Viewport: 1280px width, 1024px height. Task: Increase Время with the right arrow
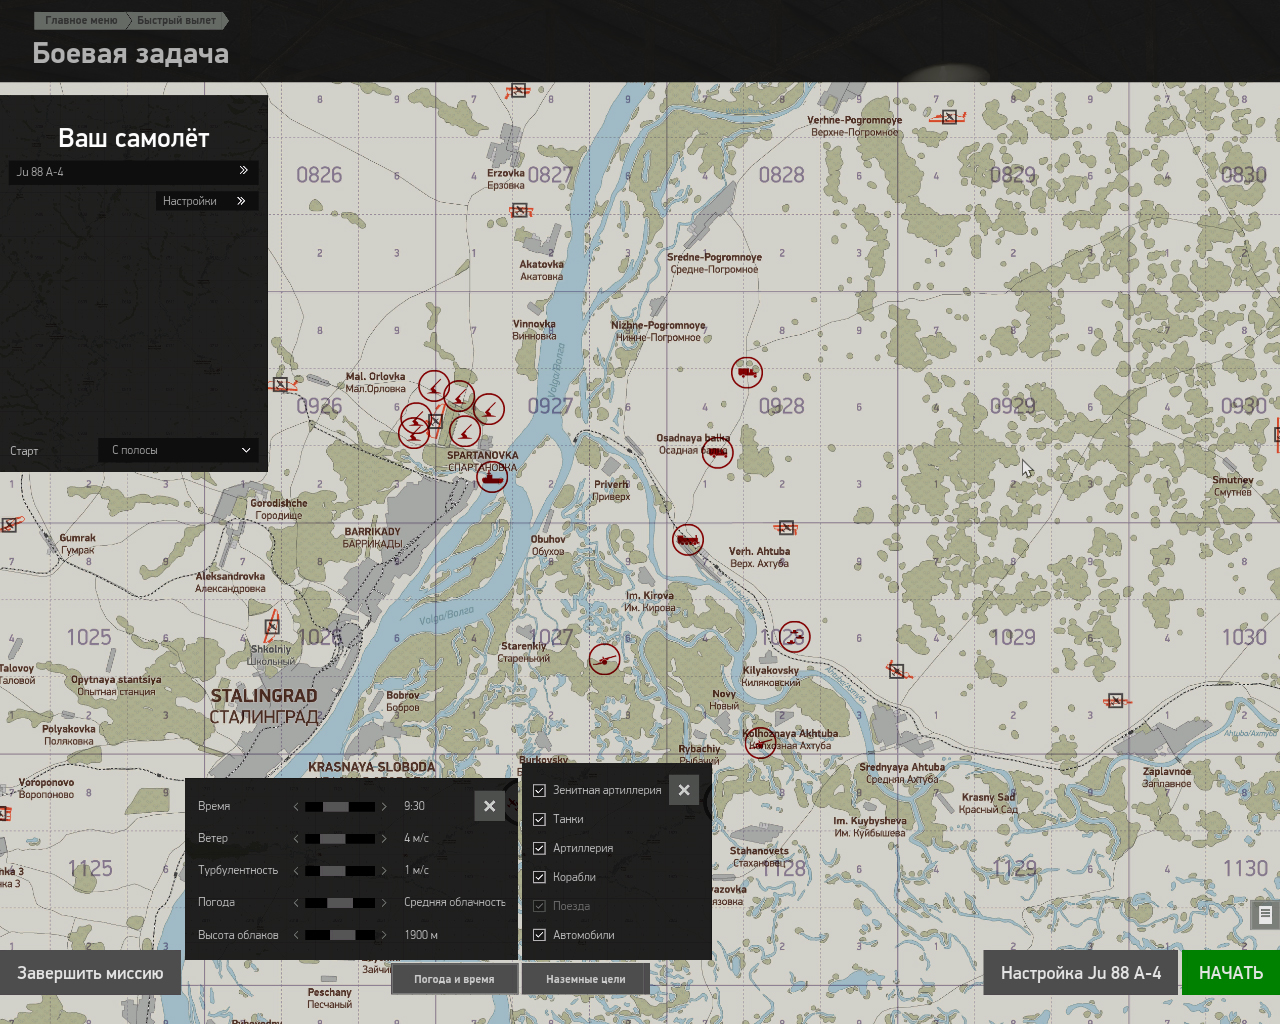[384, 806]
